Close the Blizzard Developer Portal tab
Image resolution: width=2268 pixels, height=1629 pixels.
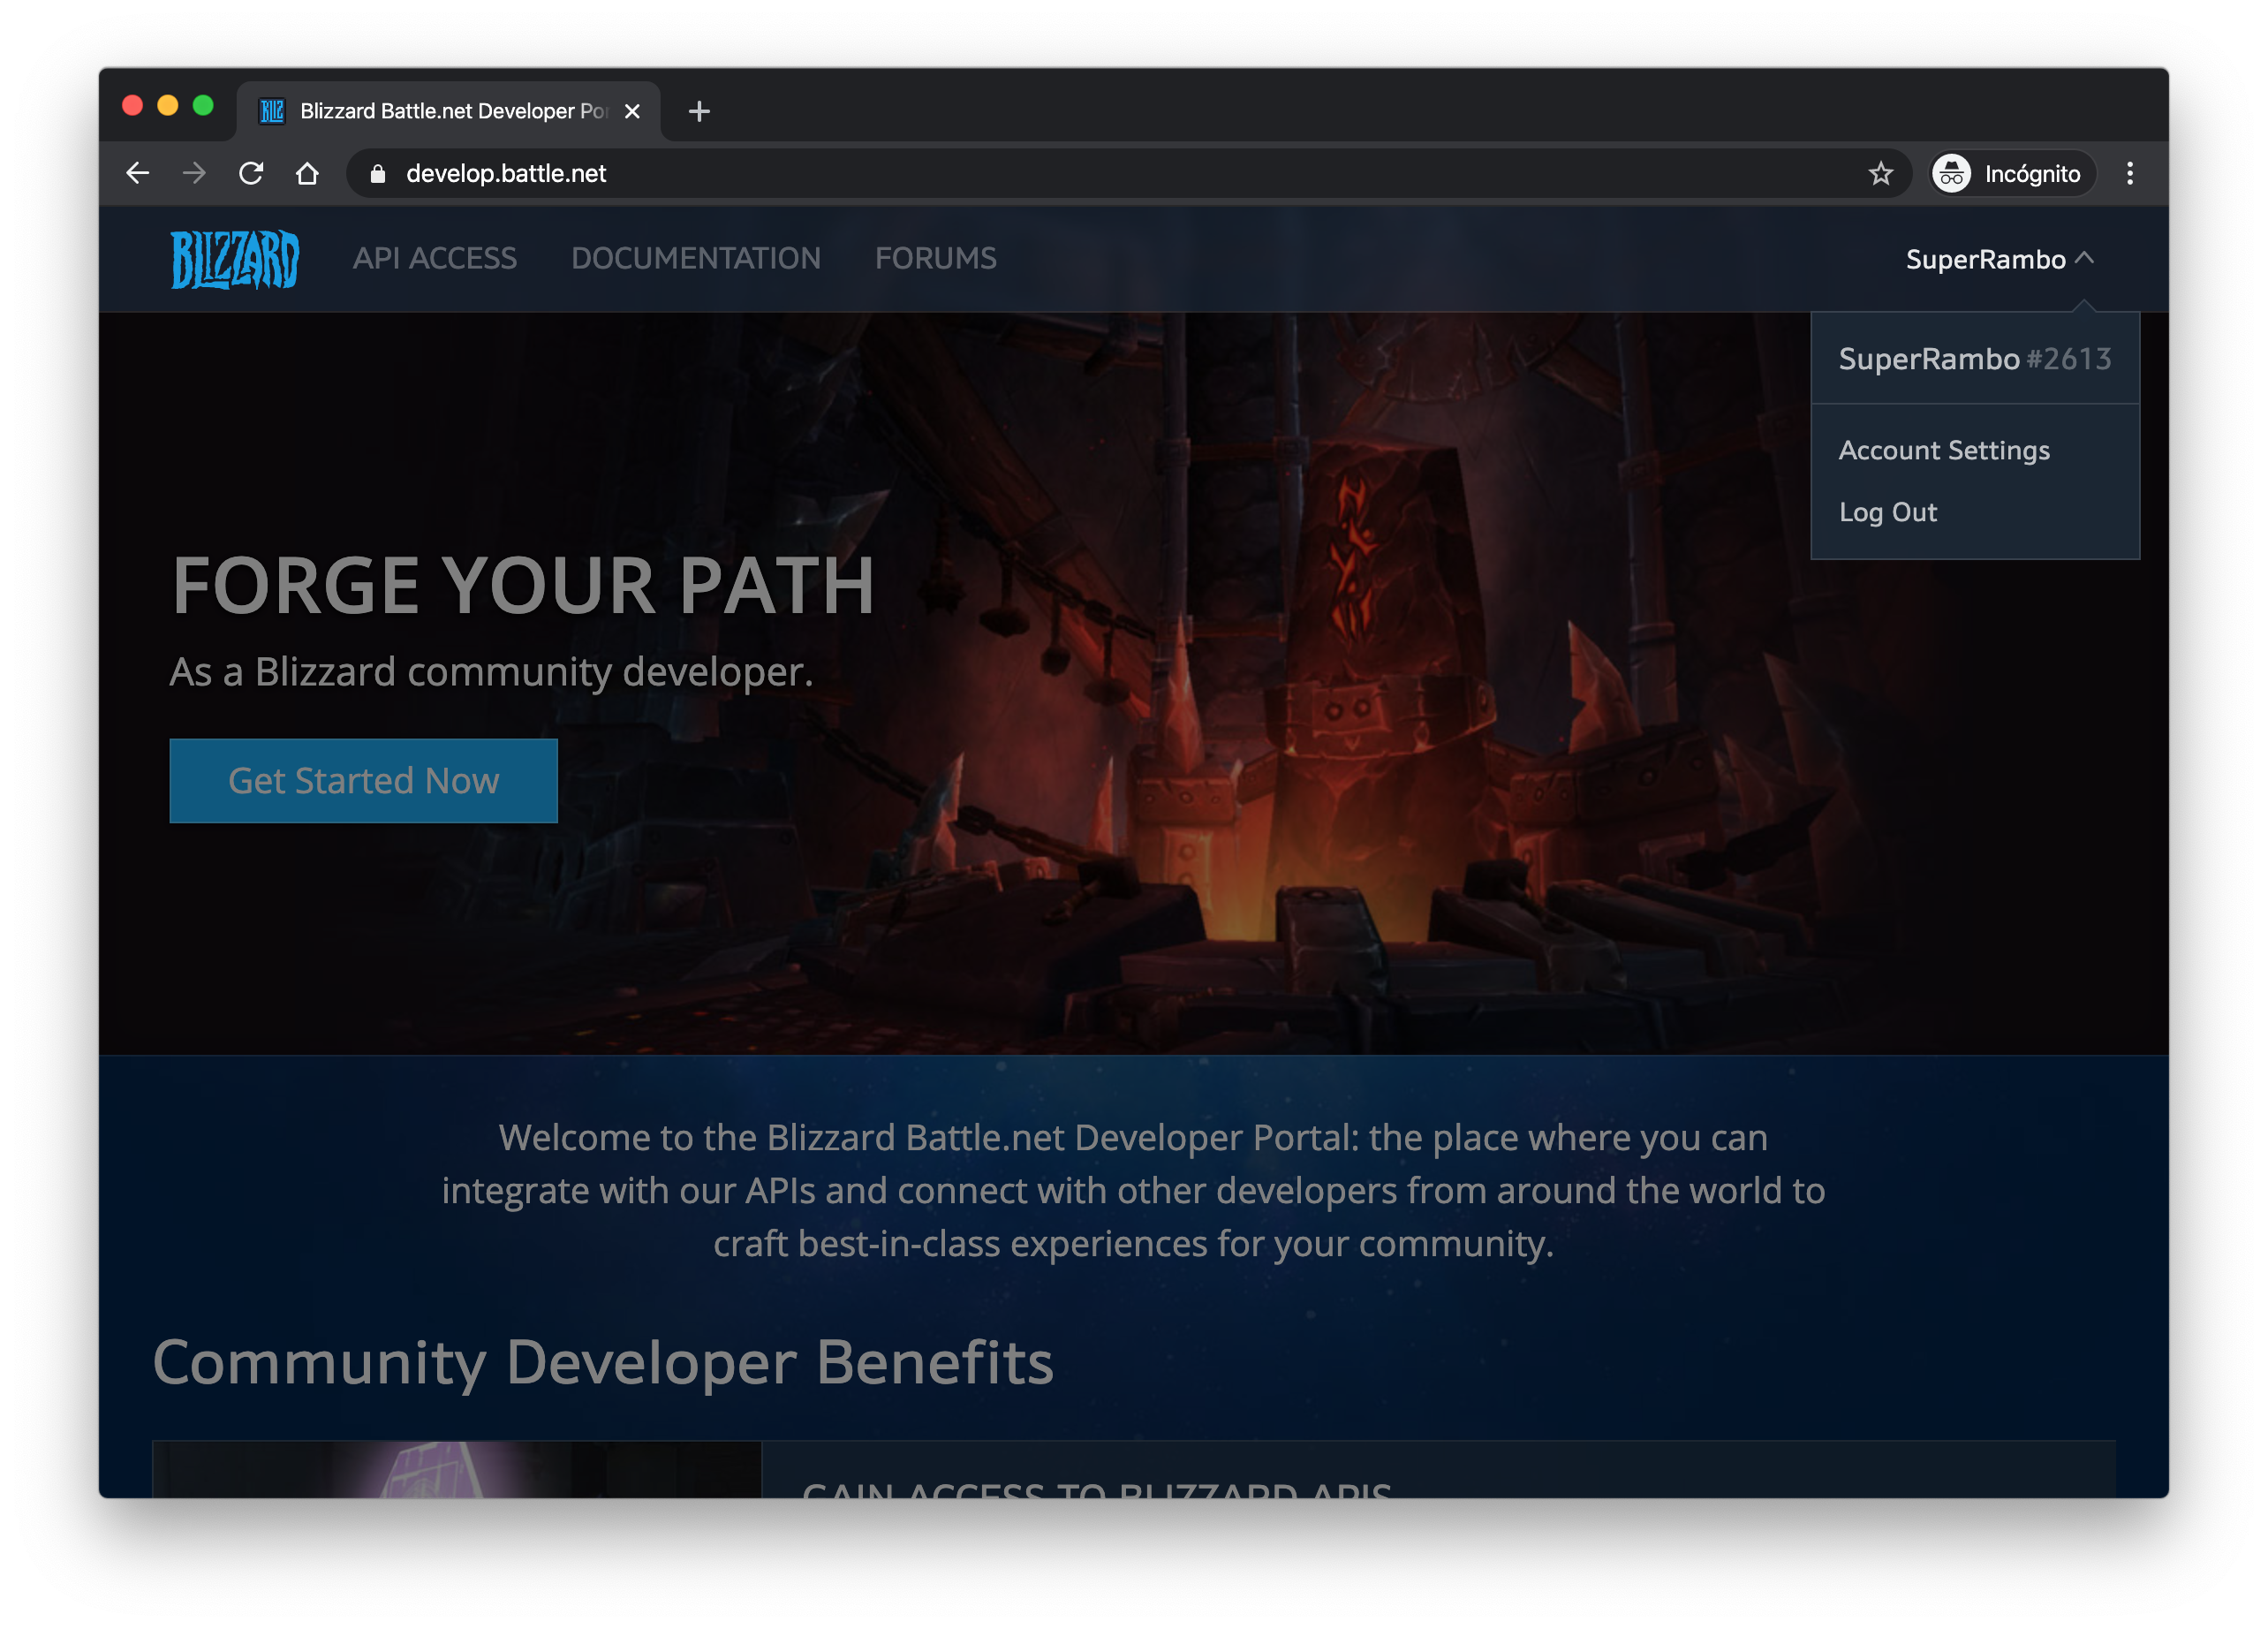coord(632,111)
